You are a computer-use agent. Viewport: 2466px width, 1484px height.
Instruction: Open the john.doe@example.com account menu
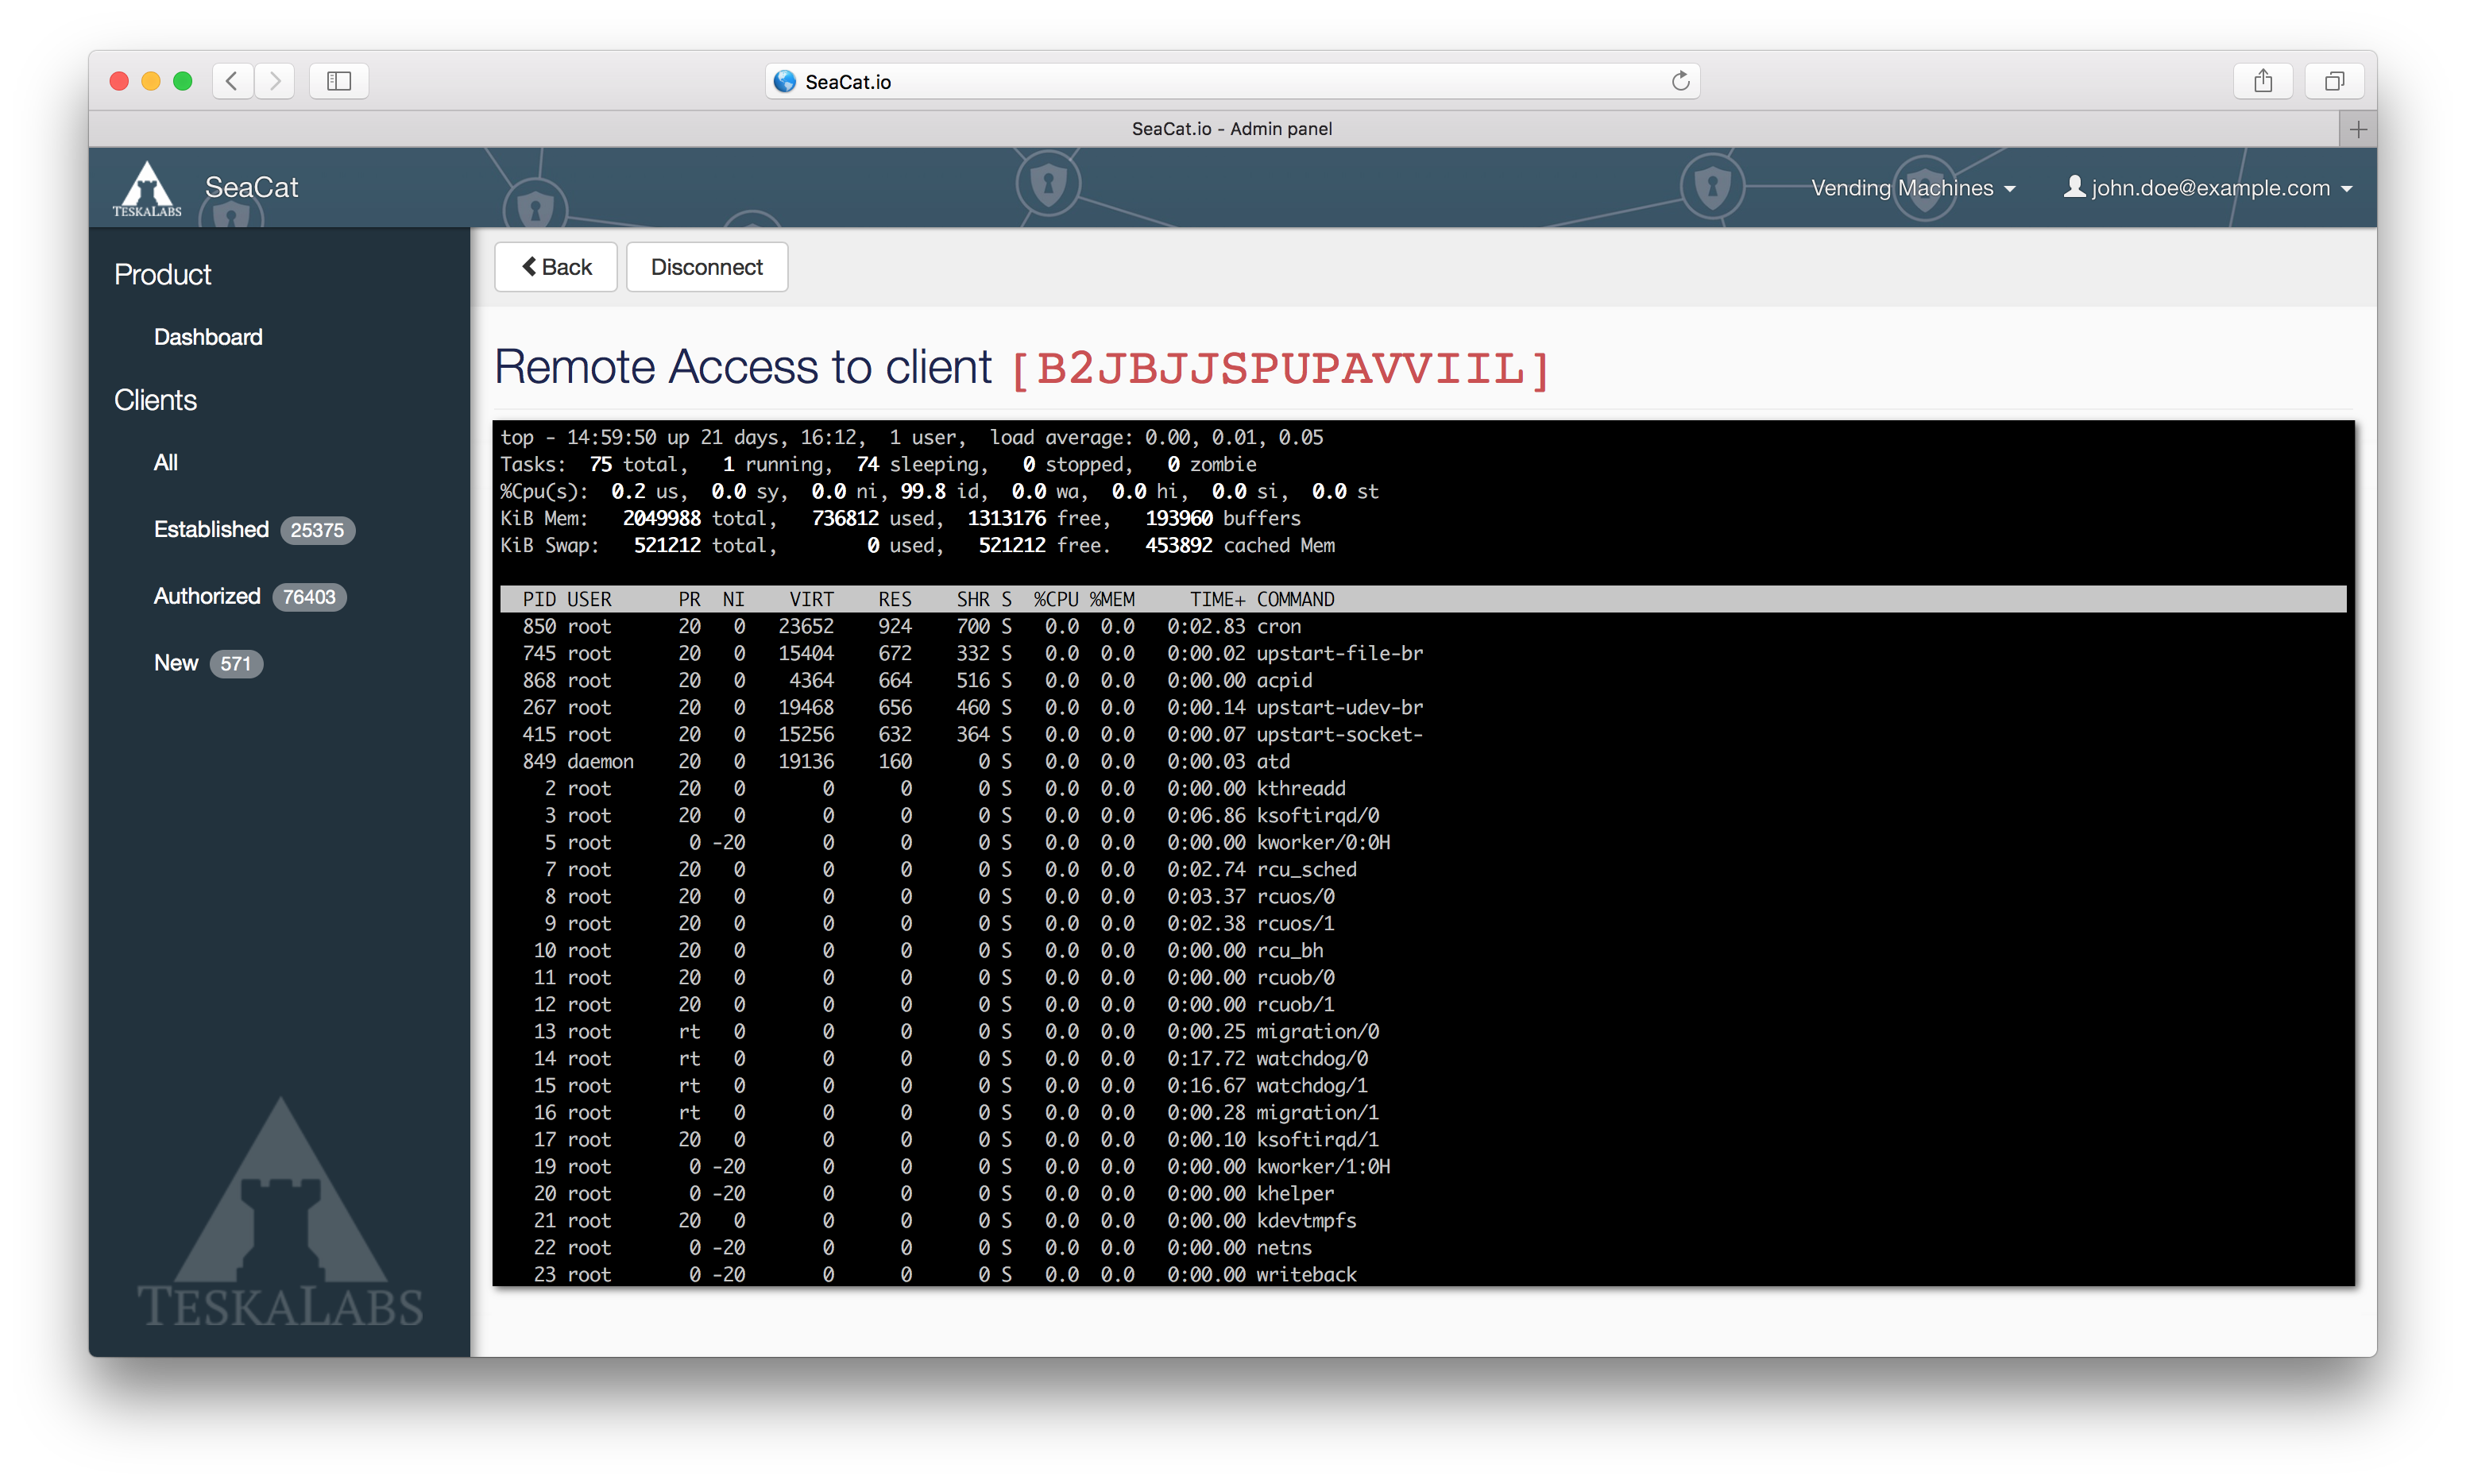tap(2208, 188)
